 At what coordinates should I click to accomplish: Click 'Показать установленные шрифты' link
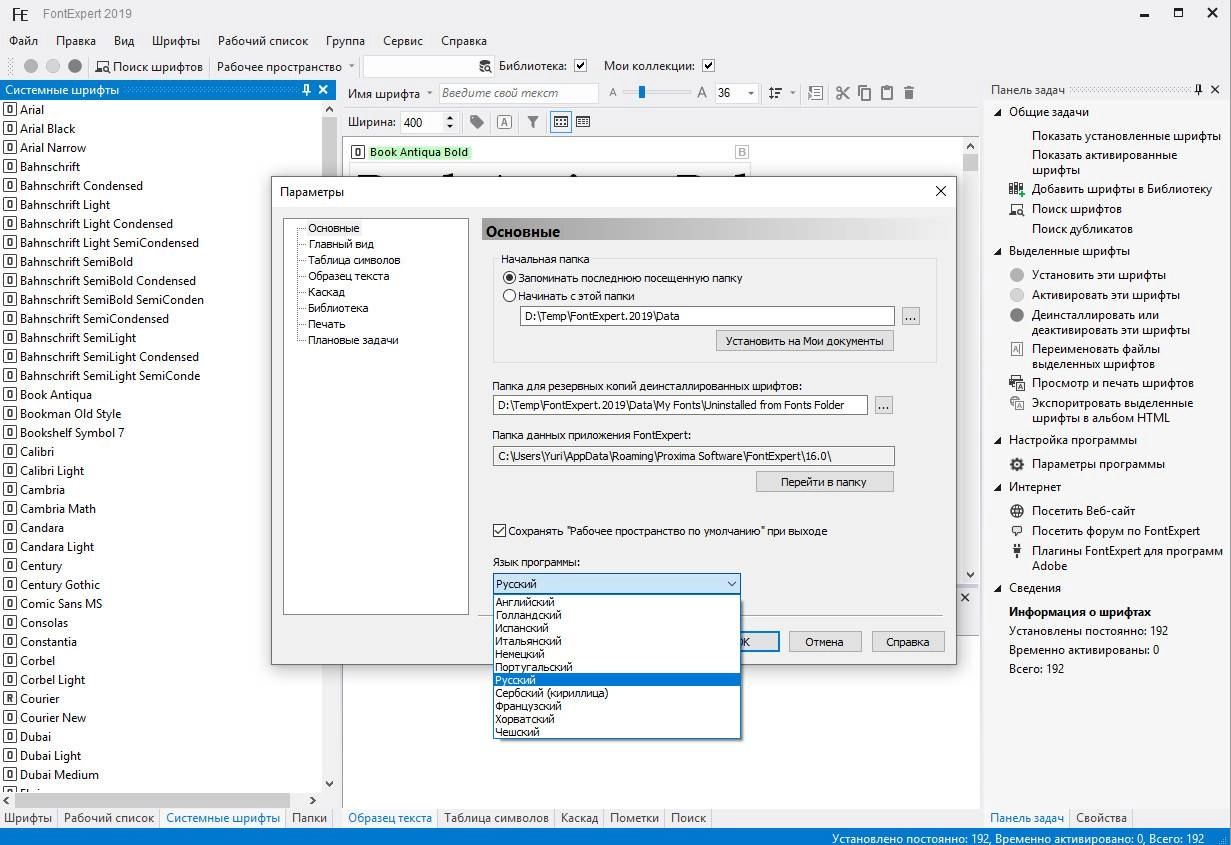click(x=1126, y=136)
